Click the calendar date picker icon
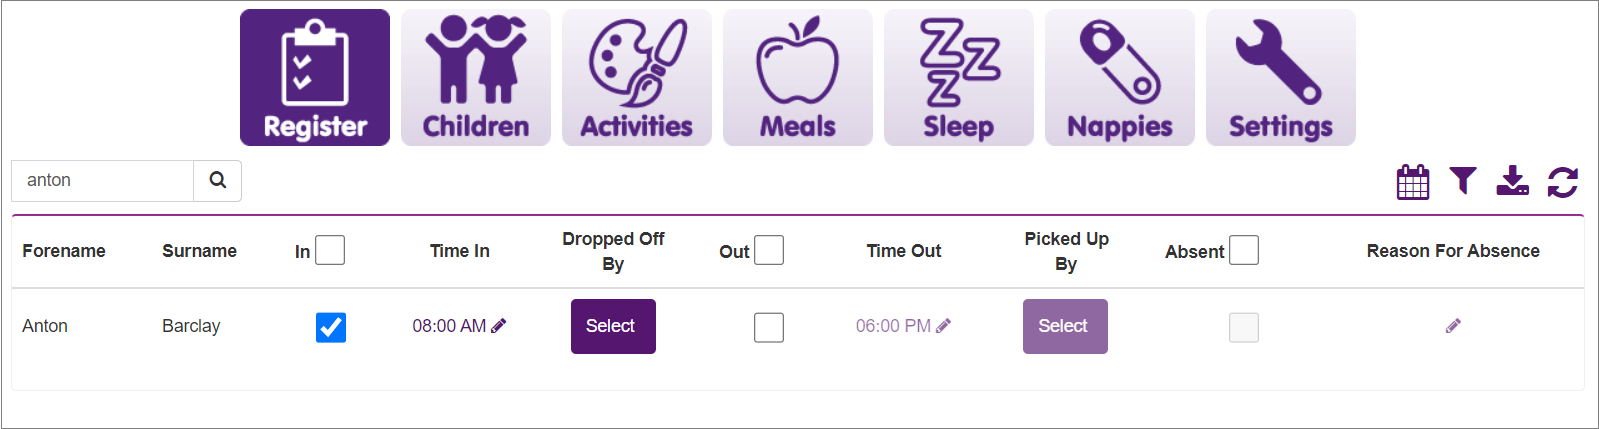Image resolution: width=1599 pixels, height=429 pixels. tap(1413, 182)
